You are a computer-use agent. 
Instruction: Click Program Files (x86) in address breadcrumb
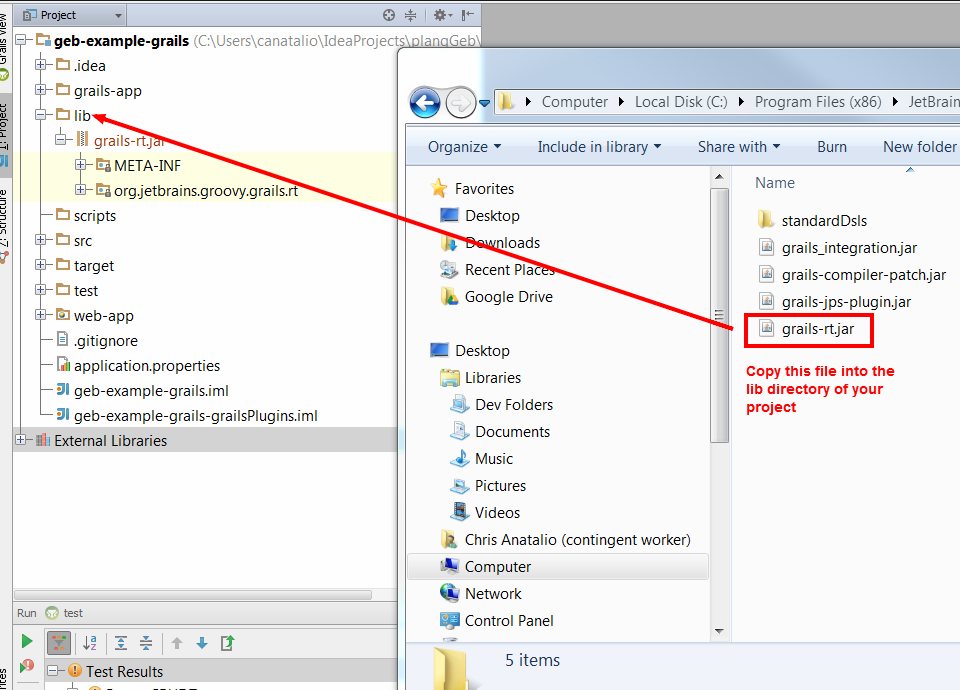(x=818, y=102)
